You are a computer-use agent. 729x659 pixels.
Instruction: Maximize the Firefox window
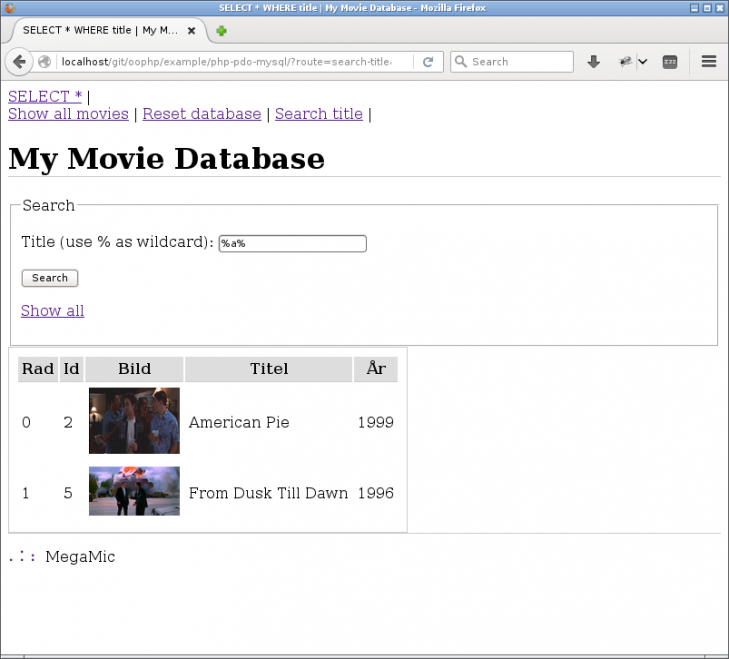tap(707, 8)
